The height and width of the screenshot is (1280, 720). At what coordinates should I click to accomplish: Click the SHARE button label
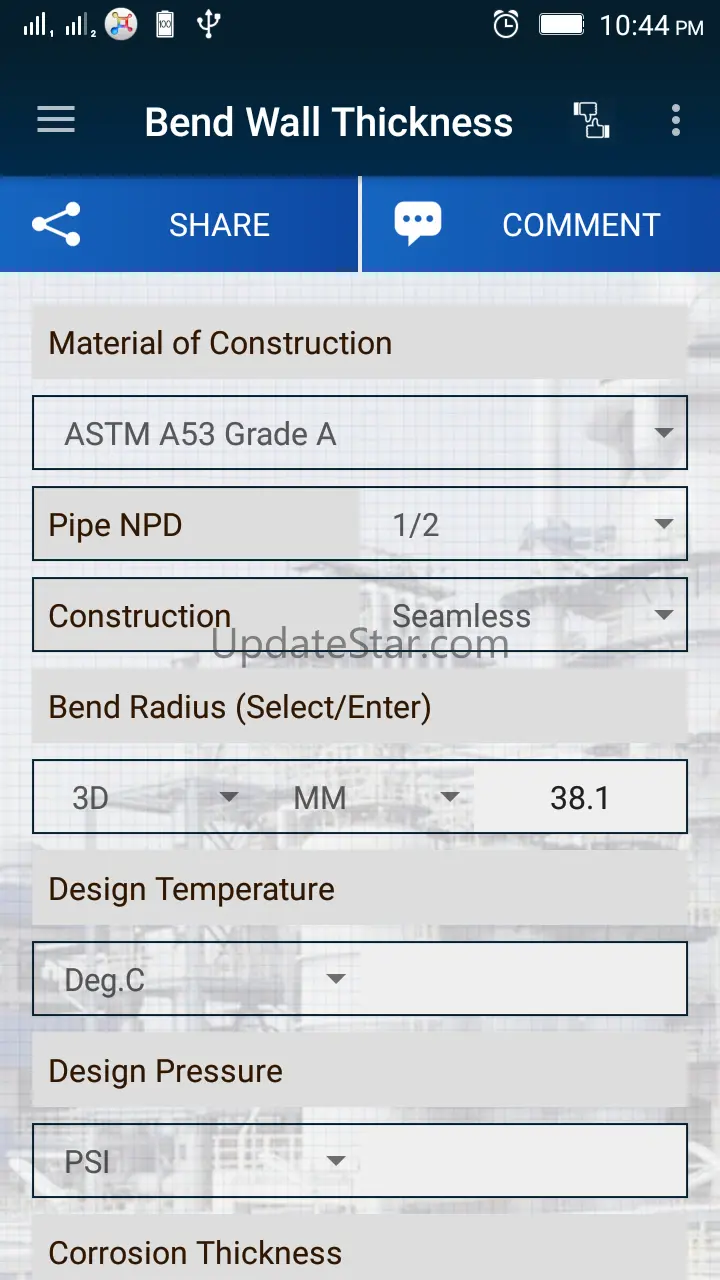pos(219,225)
